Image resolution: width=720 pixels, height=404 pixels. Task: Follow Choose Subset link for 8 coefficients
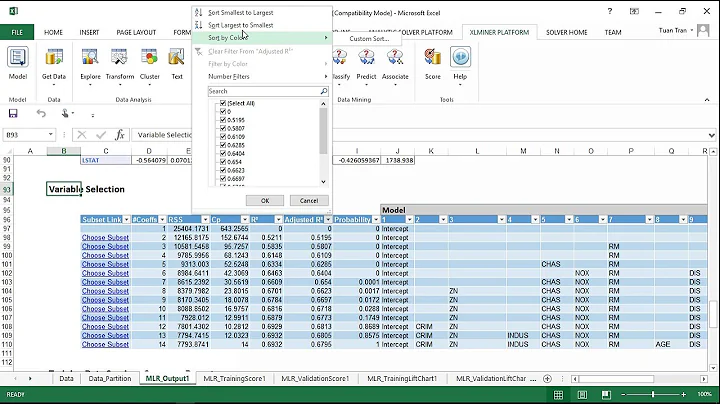tap(105, 291)
